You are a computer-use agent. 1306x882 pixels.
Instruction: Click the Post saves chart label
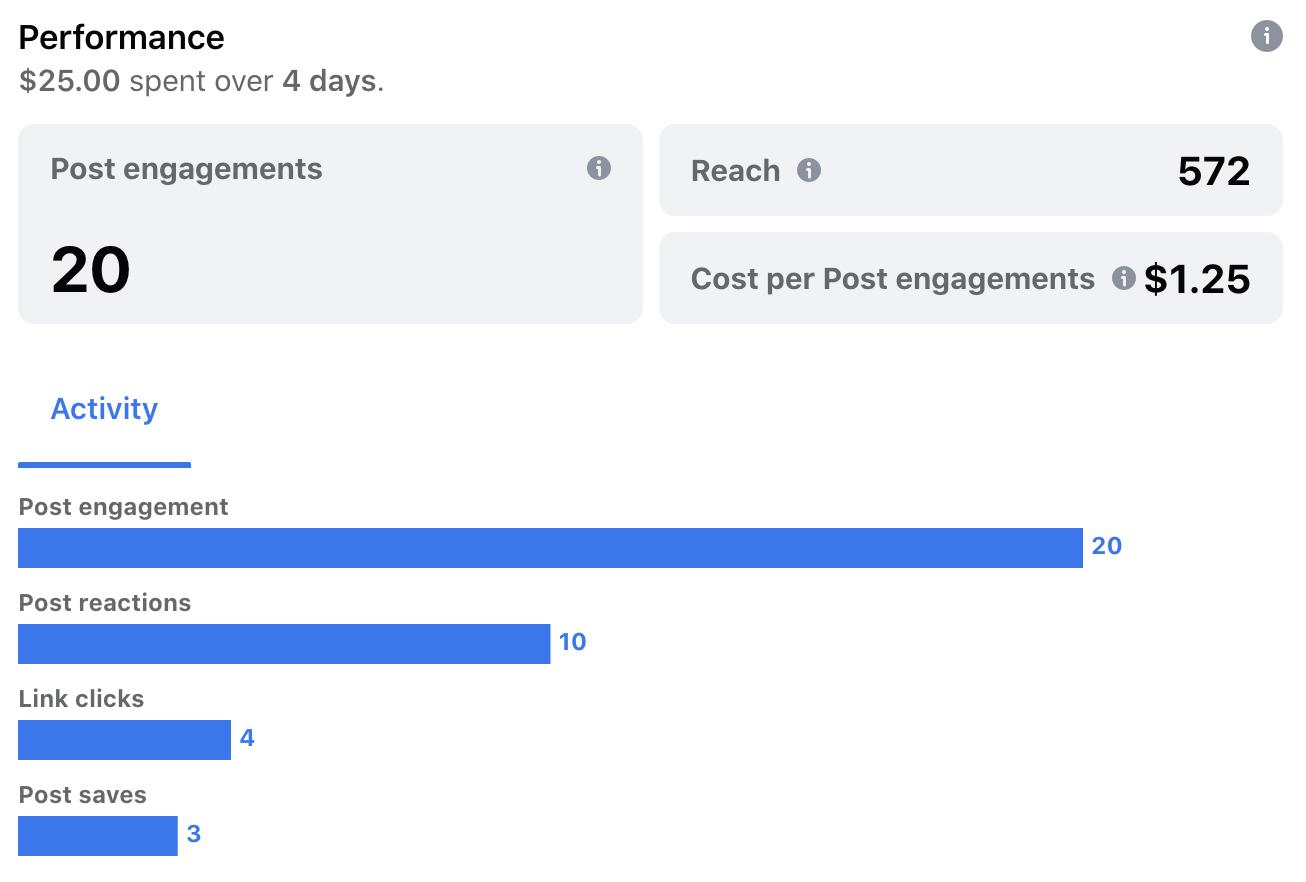(82, 795)
